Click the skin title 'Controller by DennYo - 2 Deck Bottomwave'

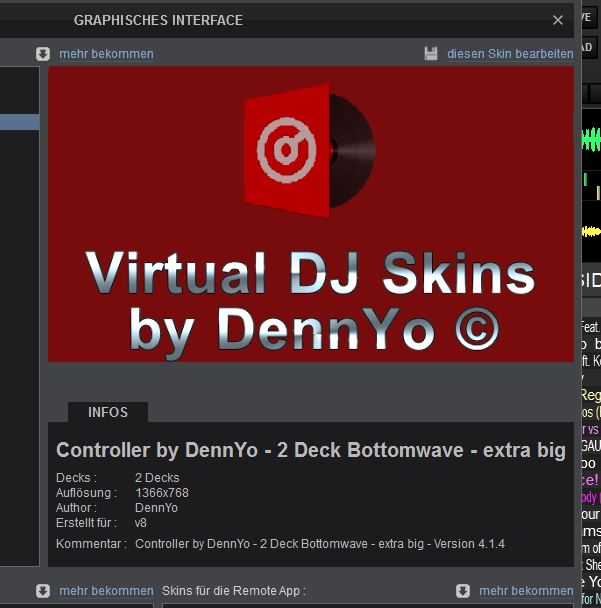pyautogui.click(x=311, y=450)
